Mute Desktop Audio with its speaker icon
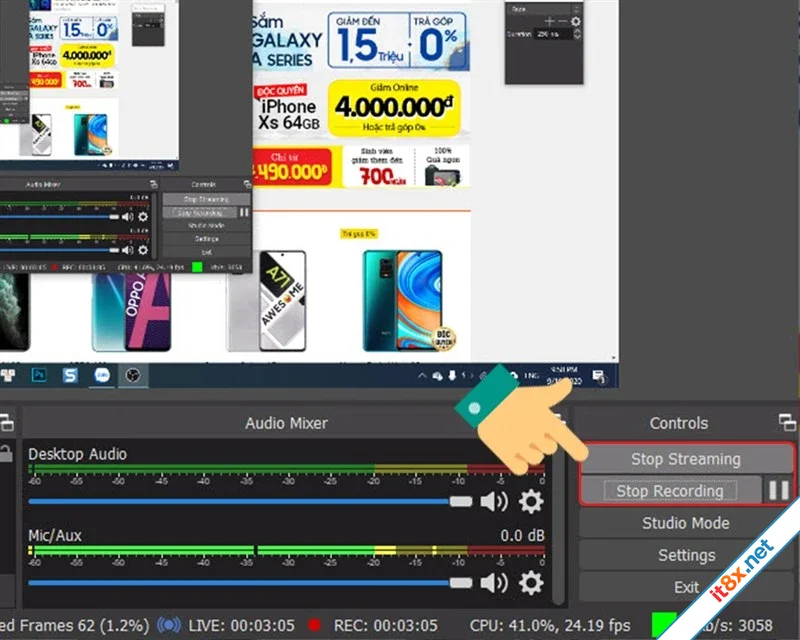 pyautogui.click(x=494, y=502)
